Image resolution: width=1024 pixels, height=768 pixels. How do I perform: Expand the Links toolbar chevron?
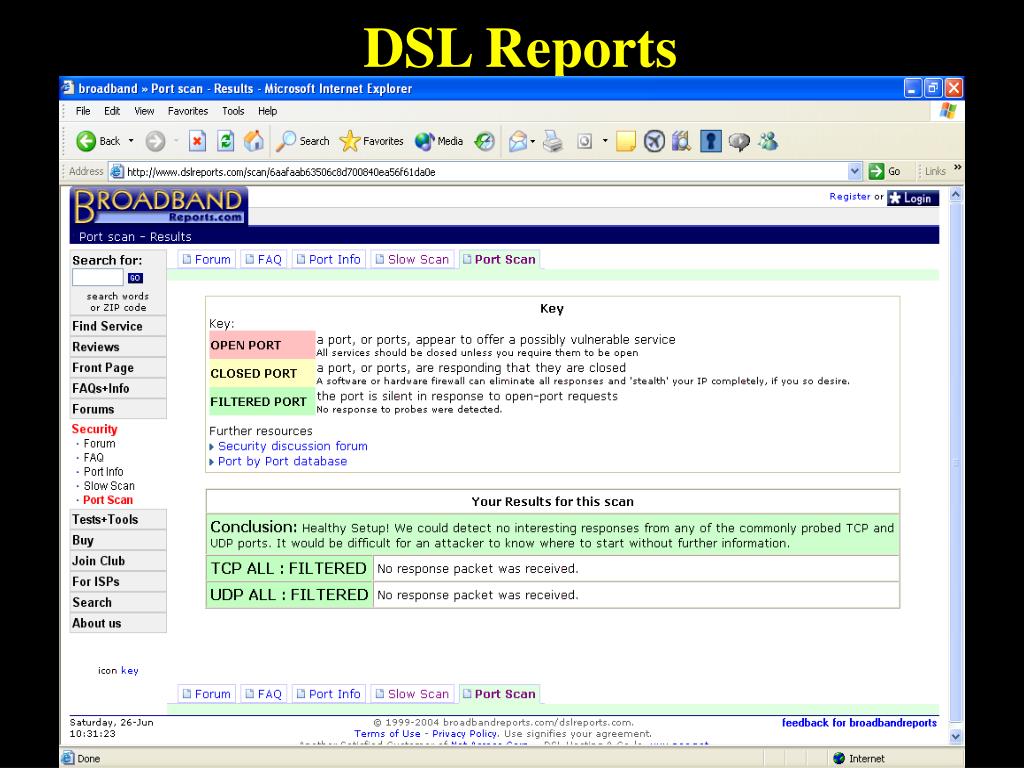click(957, 168)
